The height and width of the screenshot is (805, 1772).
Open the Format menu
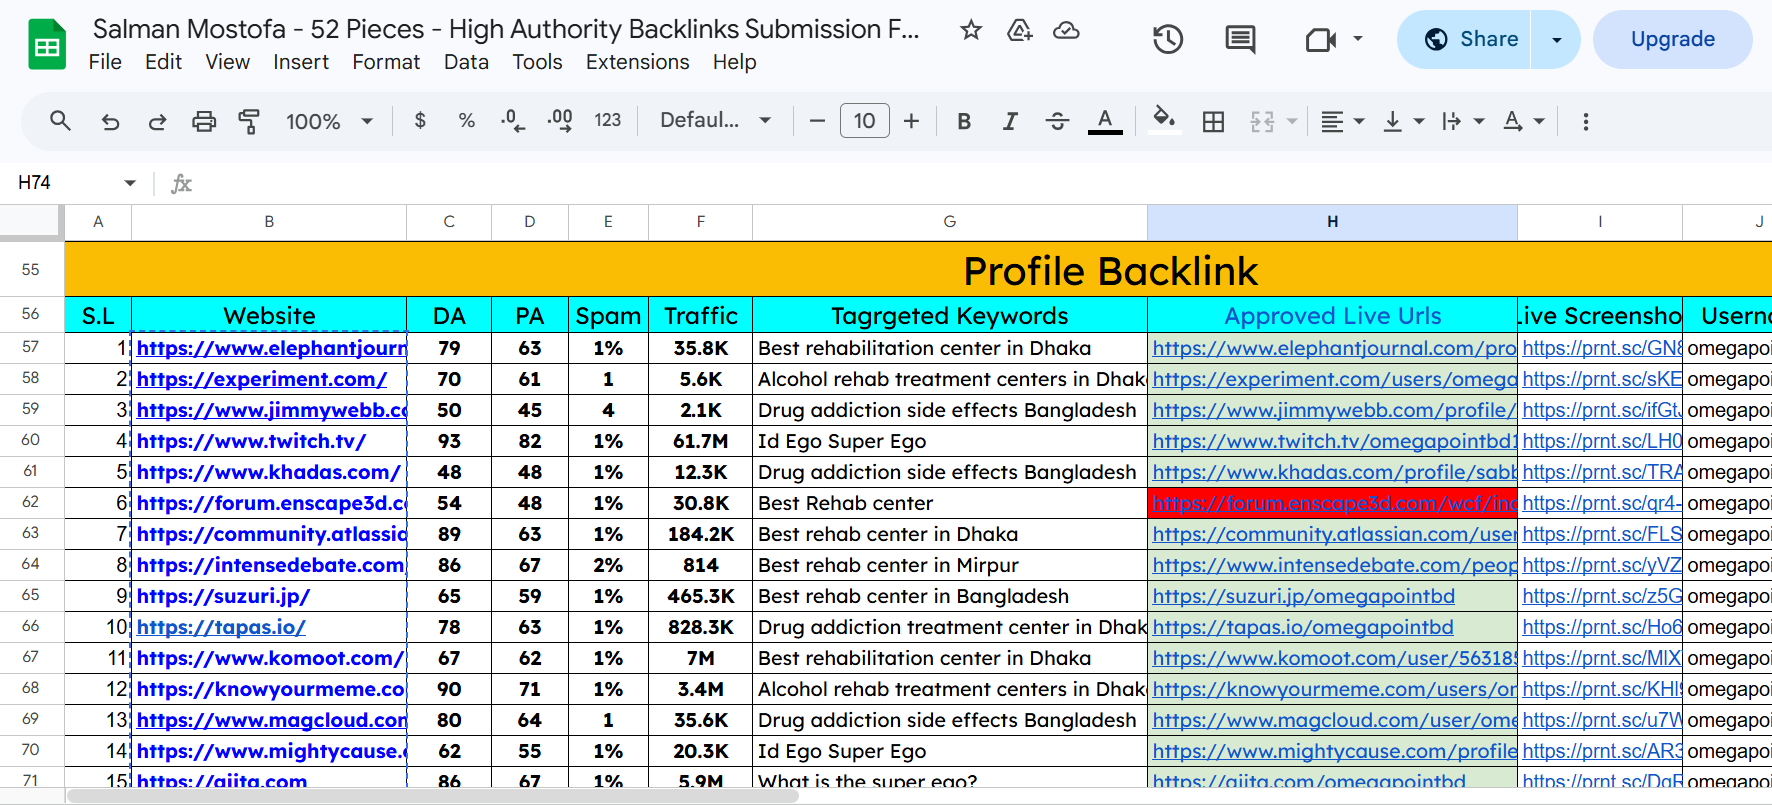point(386,62)
